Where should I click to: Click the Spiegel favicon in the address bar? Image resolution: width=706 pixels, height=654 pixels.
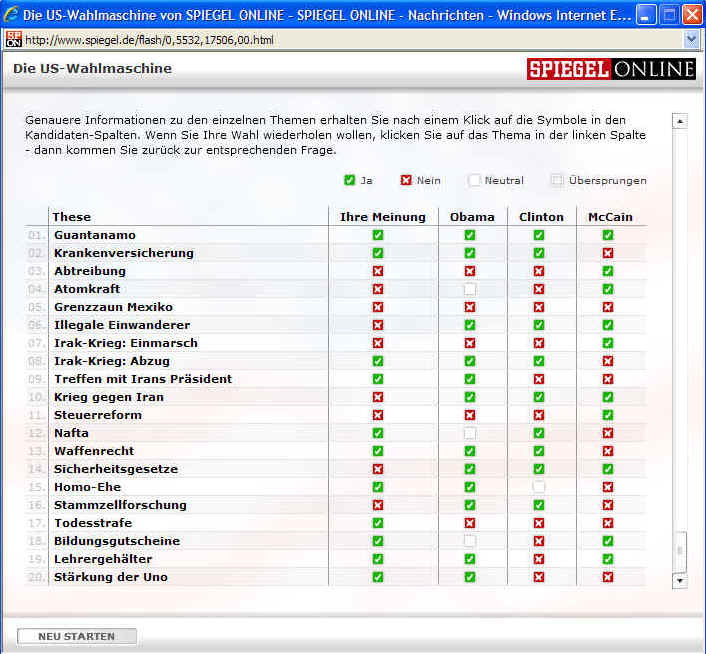[x=14, y=40]
